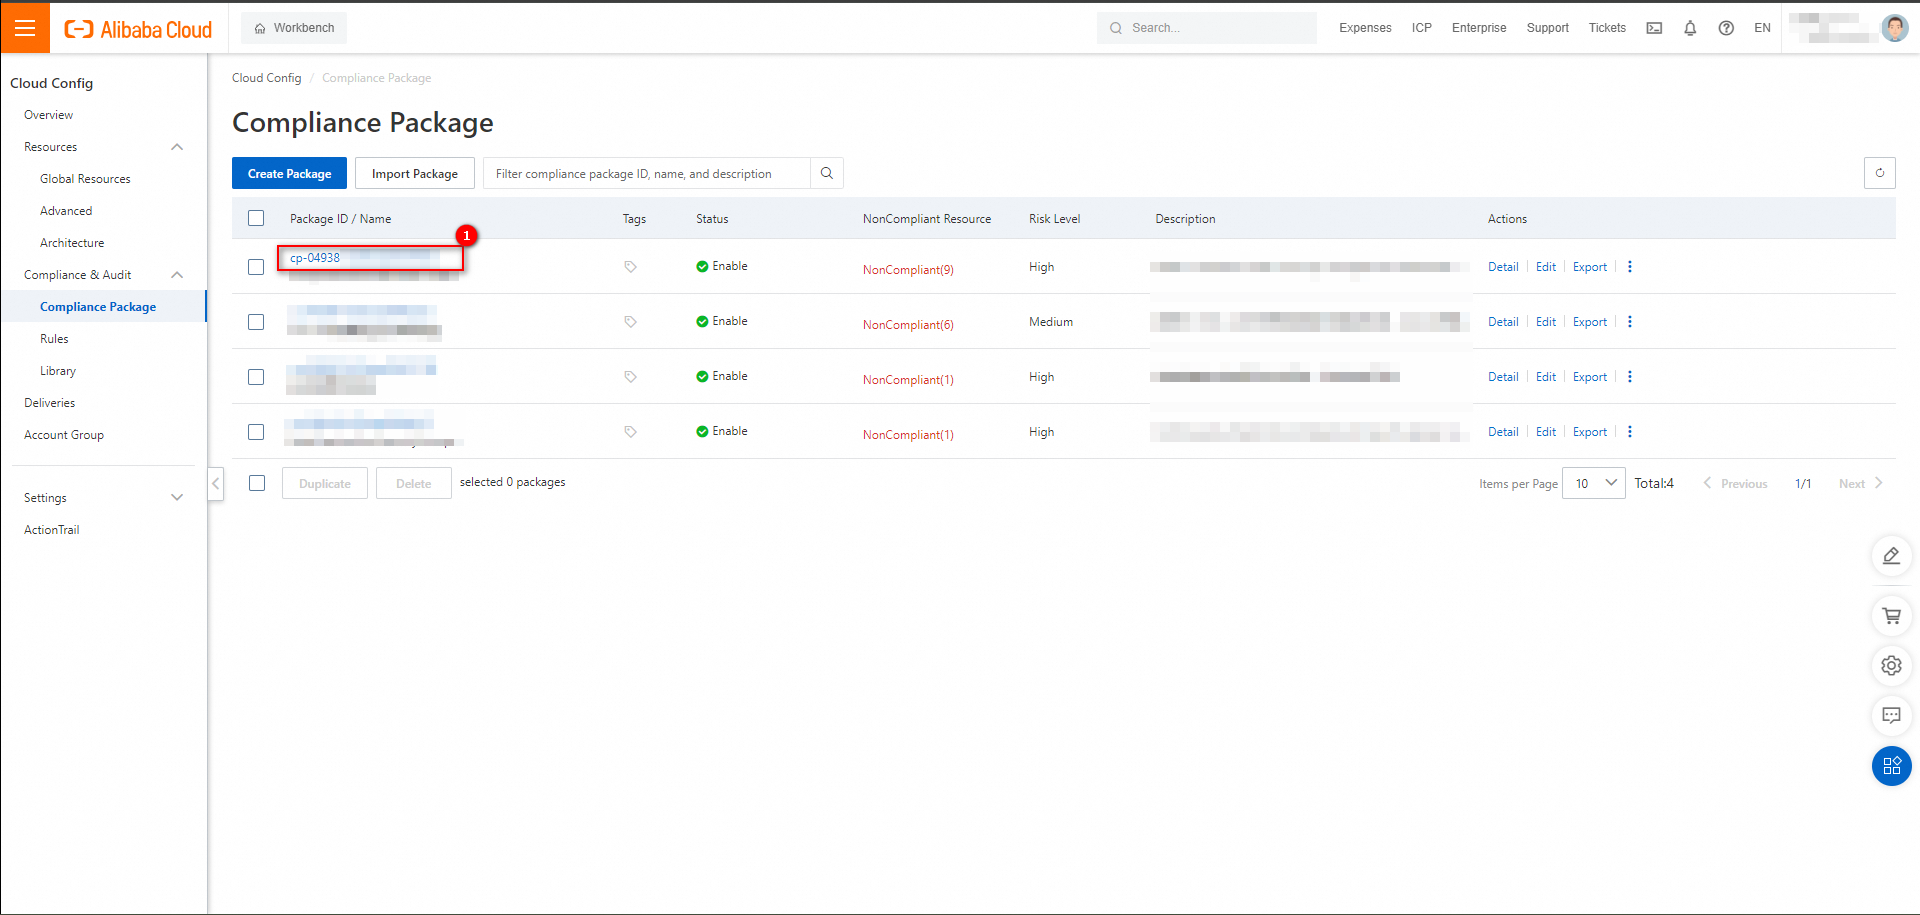Open the Tickets top menu

tap(1607, 28)
